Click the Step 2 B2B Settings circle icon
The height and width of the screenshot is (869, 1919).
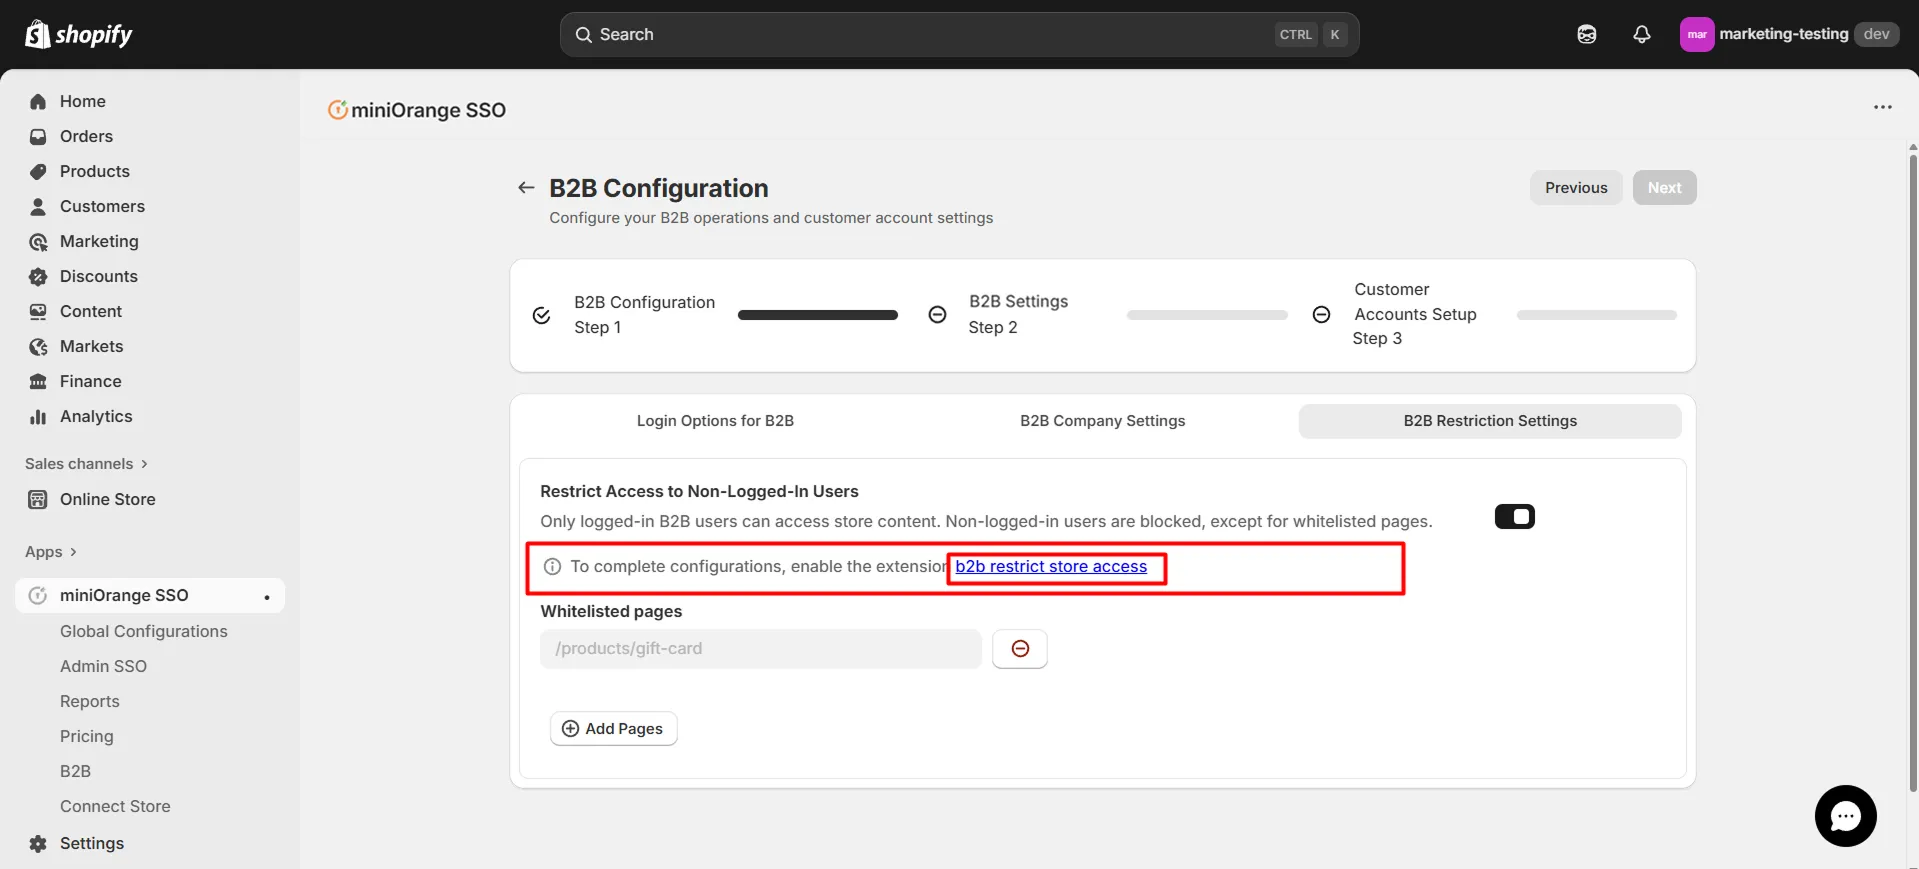pyautogui.click(x=938, y=315)
